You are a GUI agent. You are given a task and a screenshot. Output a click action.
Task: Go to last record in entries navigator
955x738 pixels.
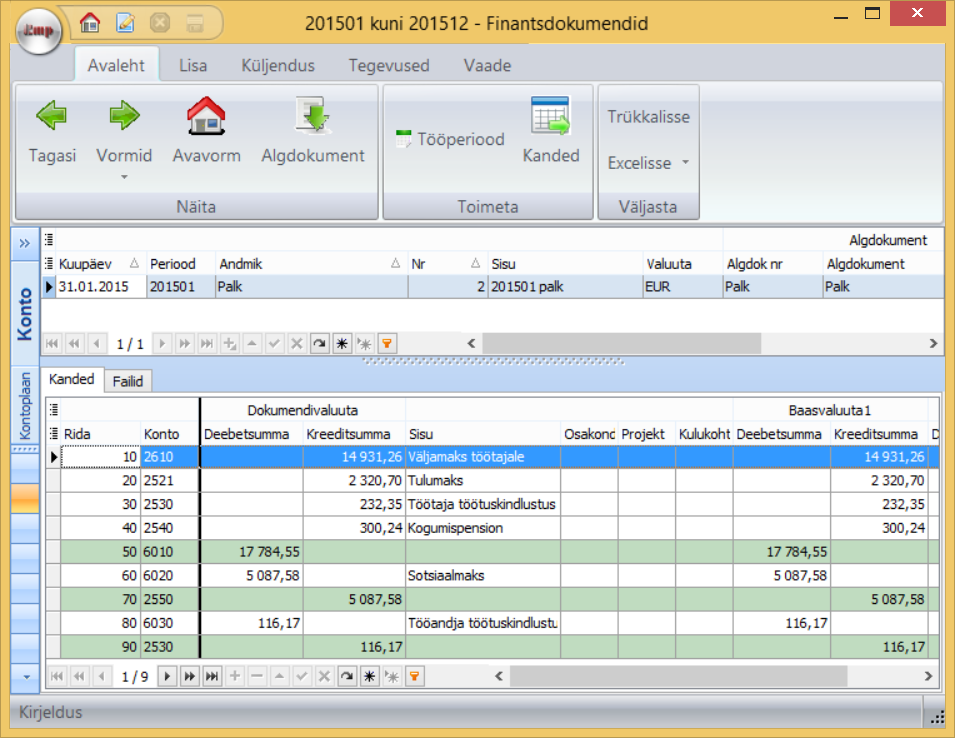(212, 676)
